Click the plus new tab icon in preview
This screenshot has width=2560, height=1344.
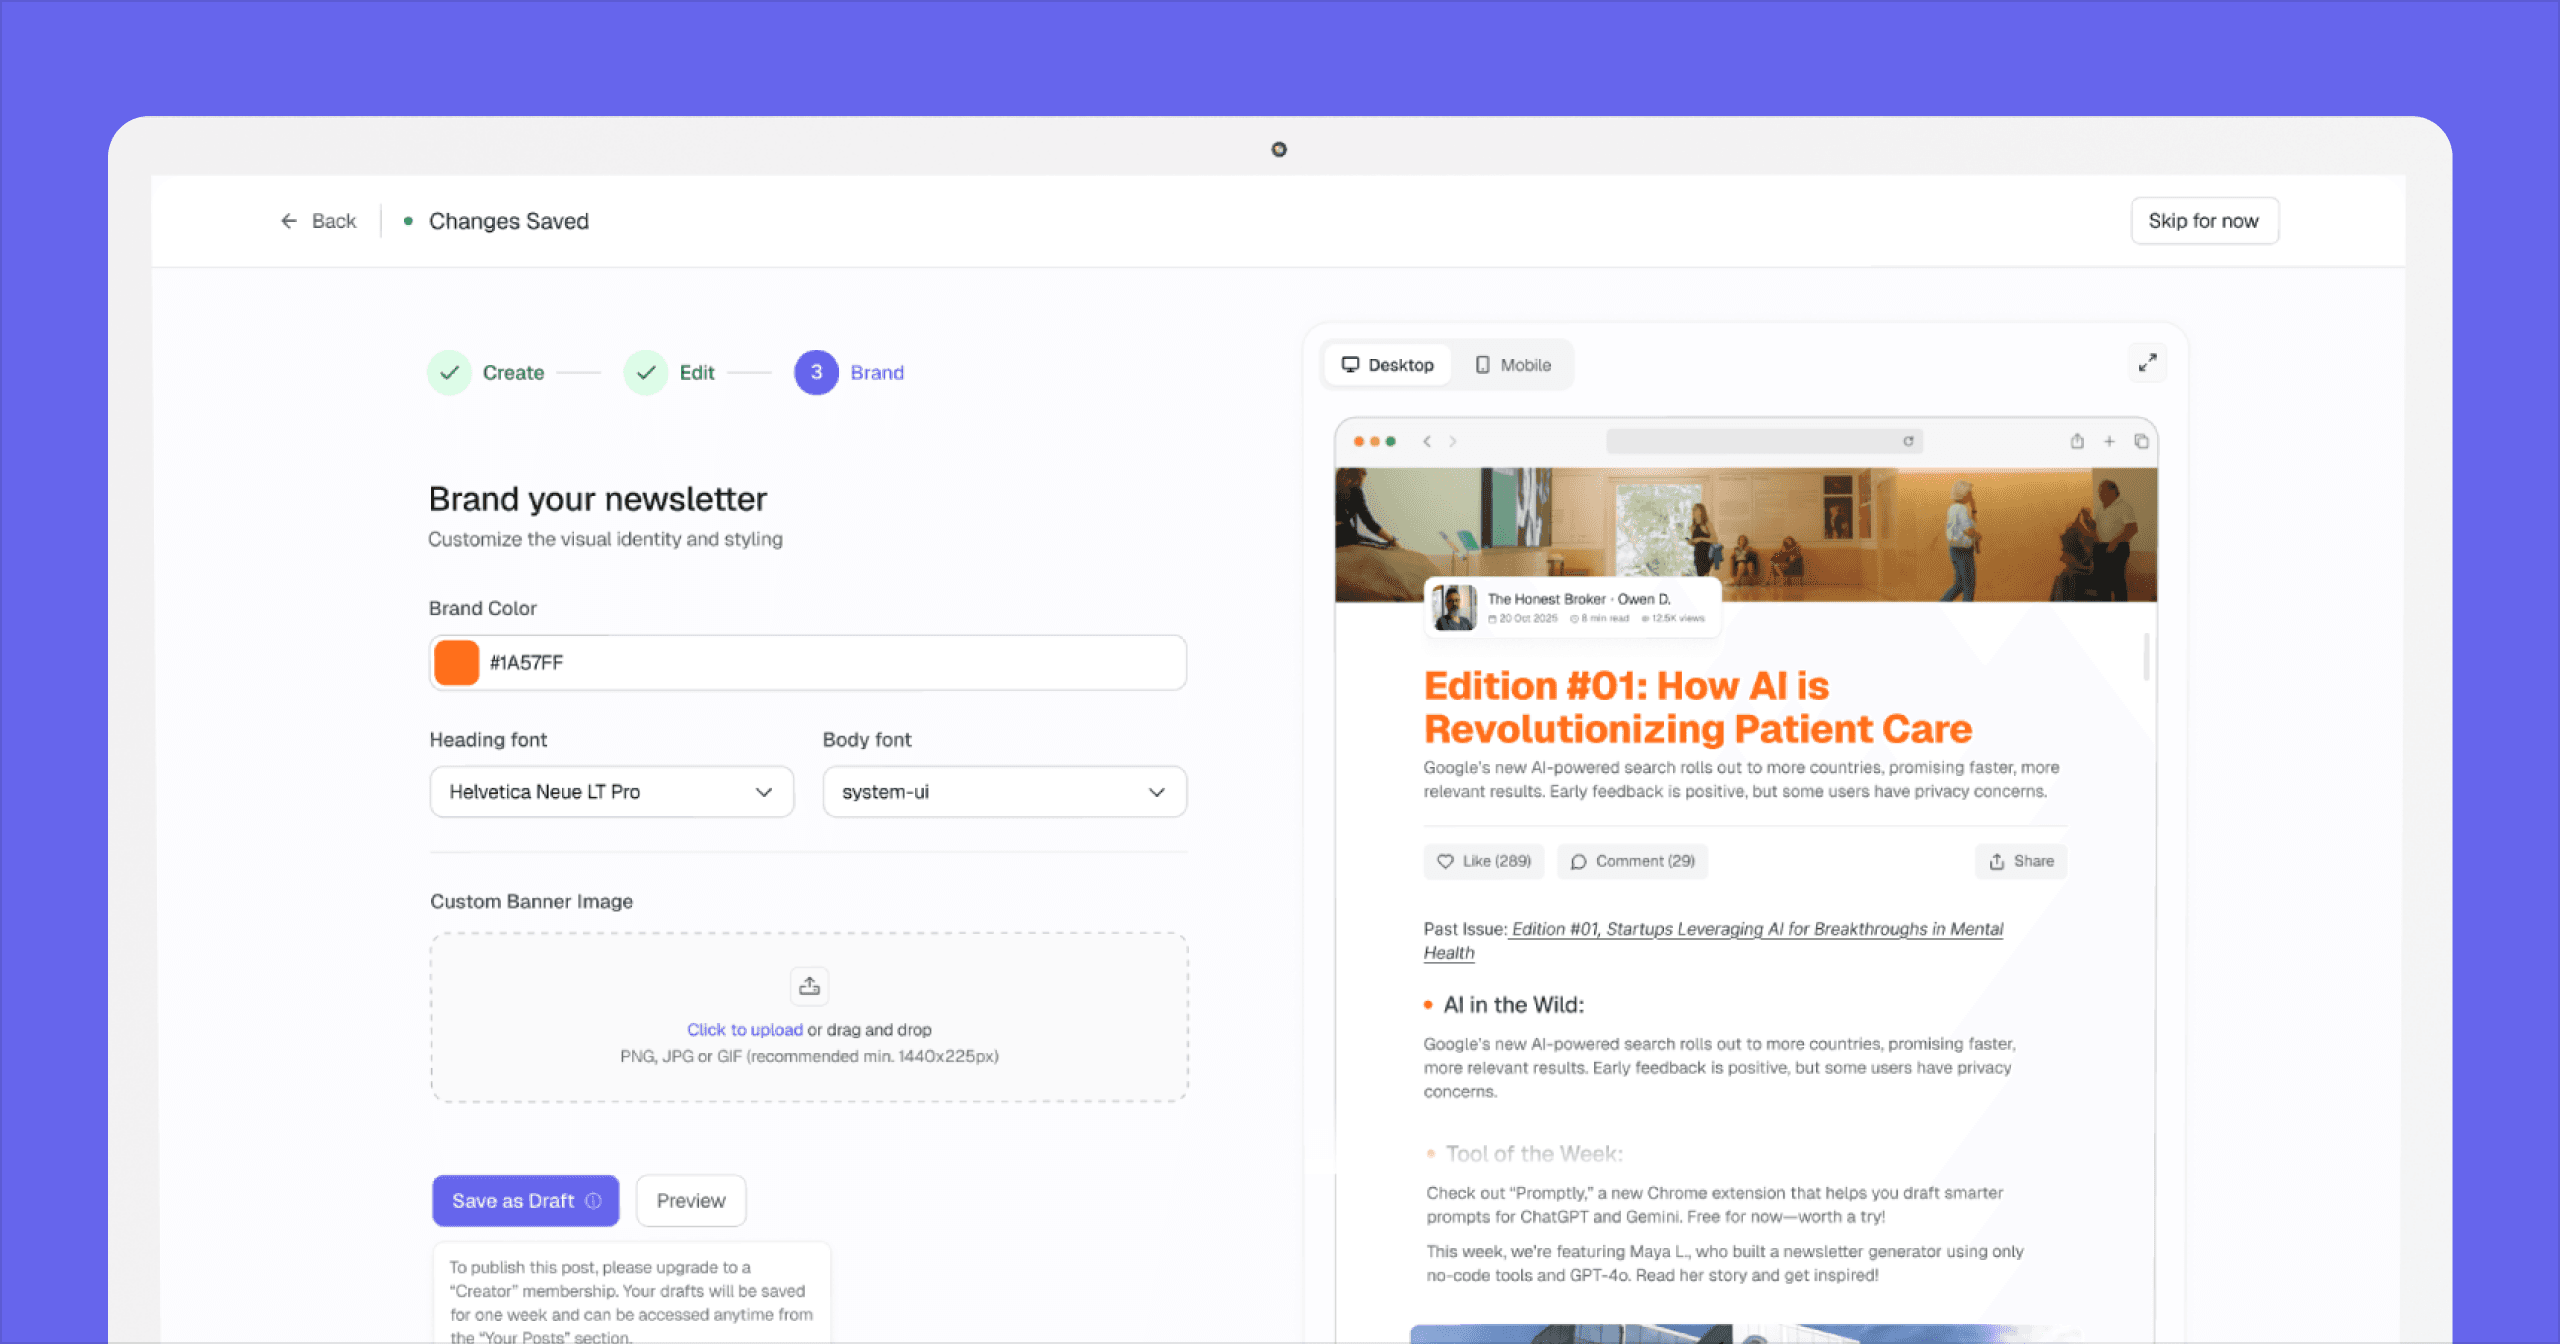pyautogui.click(x=2109, y=441)
